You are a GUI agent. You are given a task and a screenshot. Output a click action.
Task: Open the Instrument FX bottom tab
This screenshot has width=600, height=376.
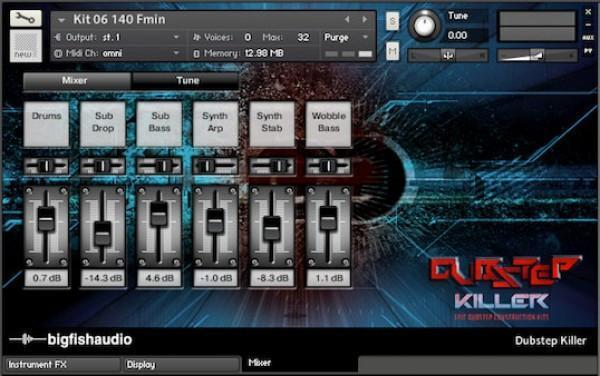[62, 365]
